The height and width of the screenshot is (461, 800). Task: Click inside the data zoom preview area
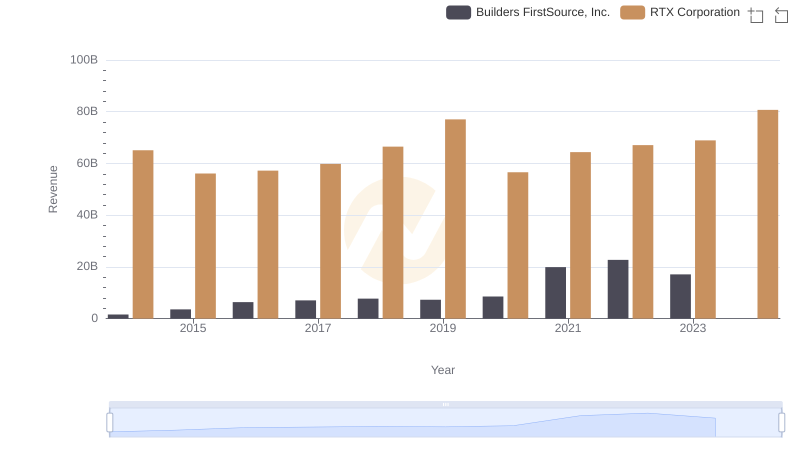point(445,423)
